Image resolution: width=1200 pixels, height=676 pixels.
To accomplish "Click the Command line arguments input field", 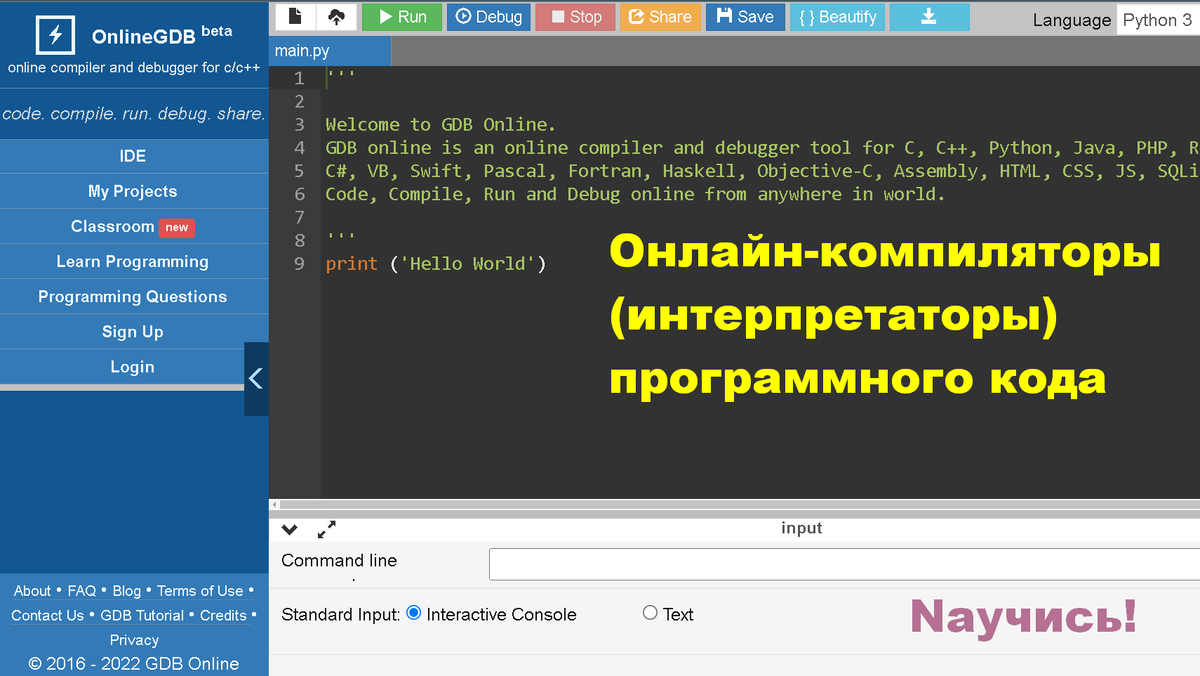I will point(844,564).
